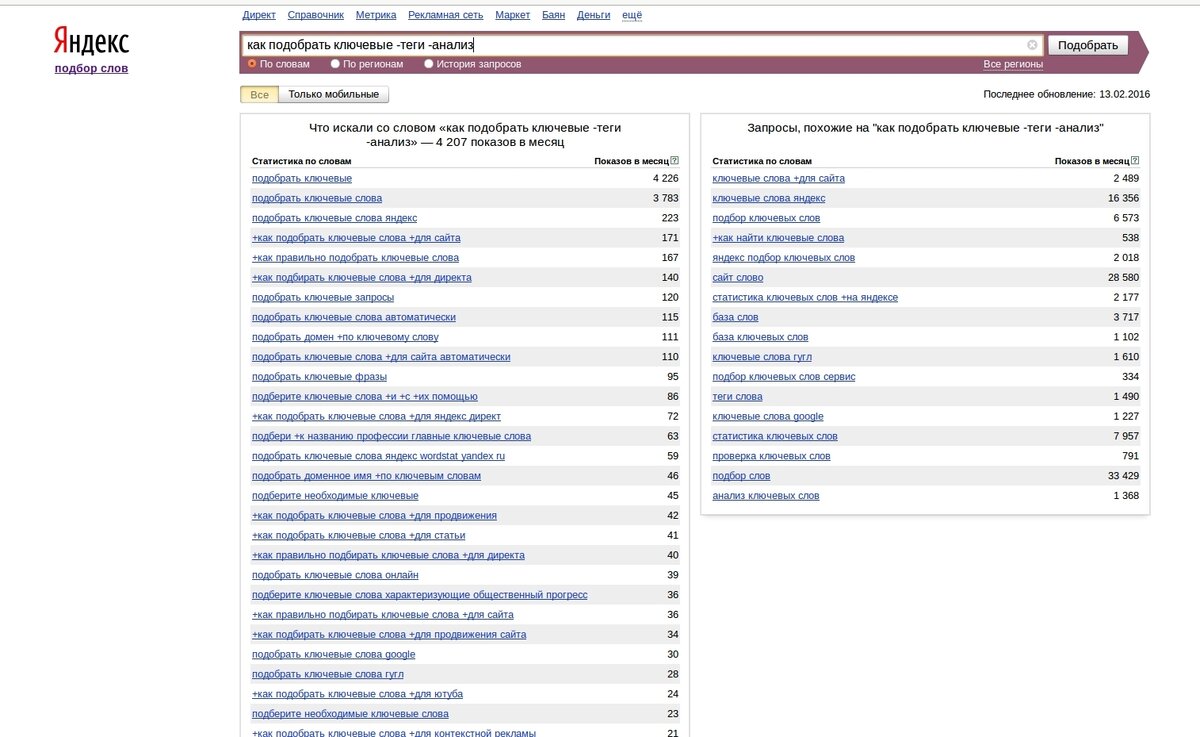Open 'подберите необходимые ключевые слова' link

[350, 714]
